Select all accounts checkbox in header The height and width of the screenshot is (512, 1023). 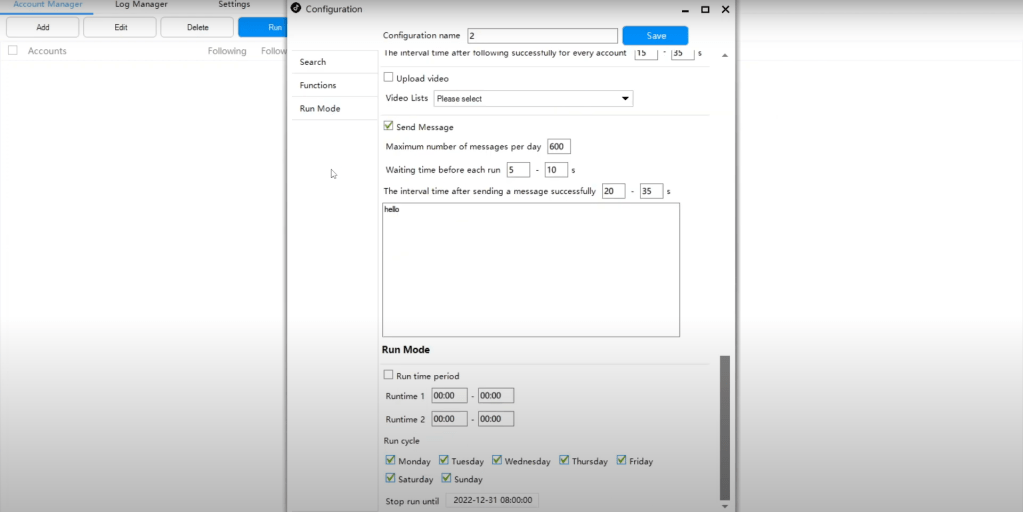coord(12,51)
